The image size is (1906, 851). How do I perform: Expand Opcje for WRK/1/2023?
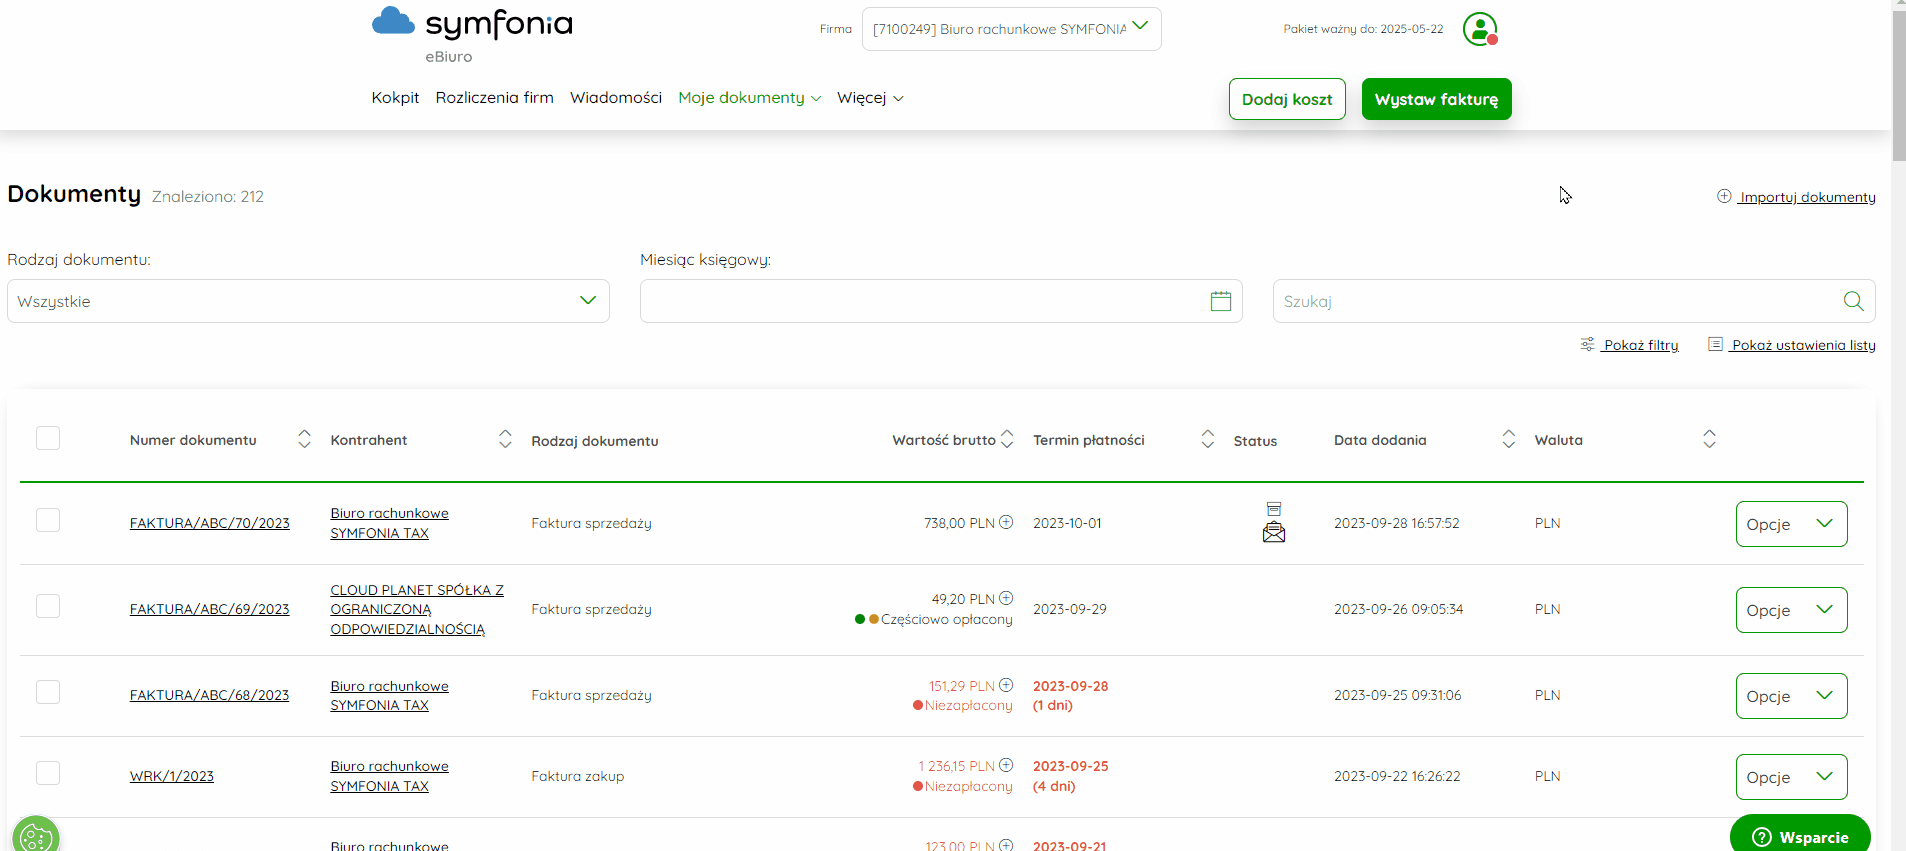coord(1791,777)
